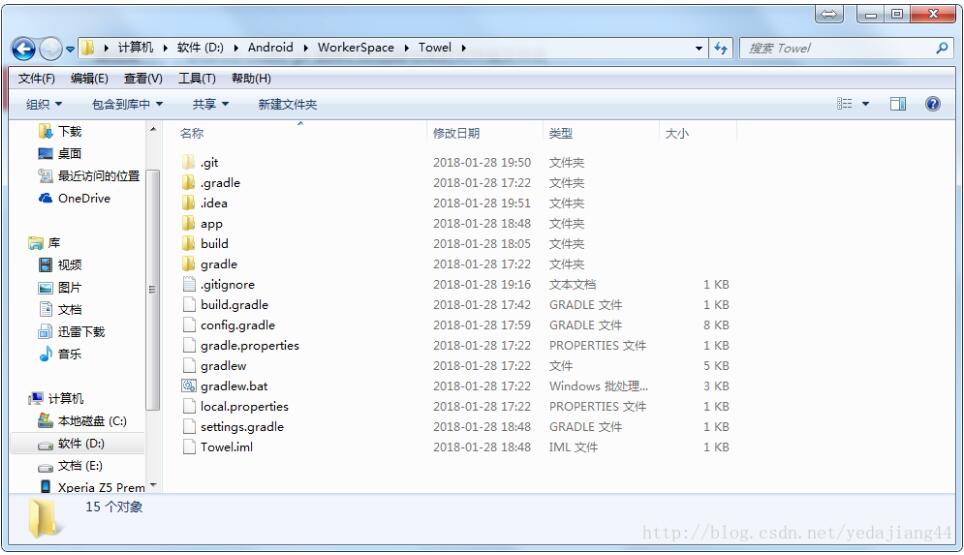Select the settings.gradle file icon

(x=189, y=427)
